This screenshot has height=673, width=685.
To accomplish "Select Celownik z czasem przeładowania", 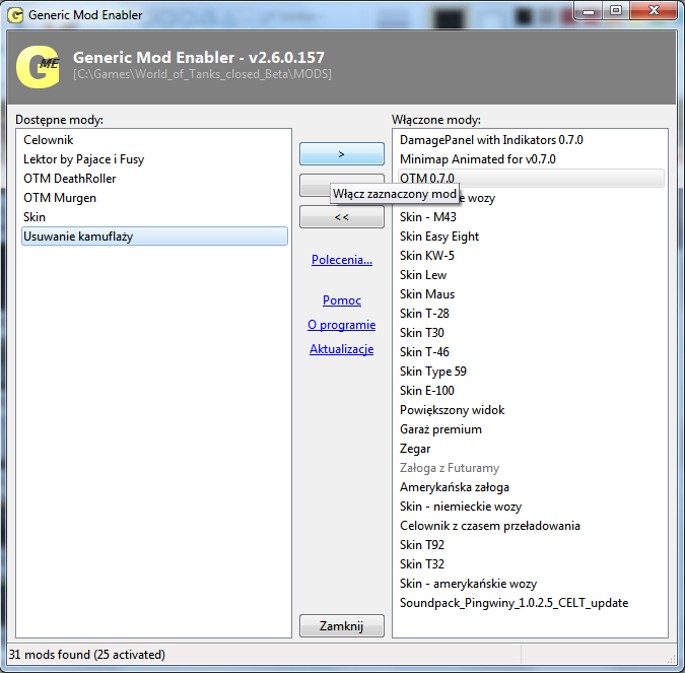I will 531,525.
